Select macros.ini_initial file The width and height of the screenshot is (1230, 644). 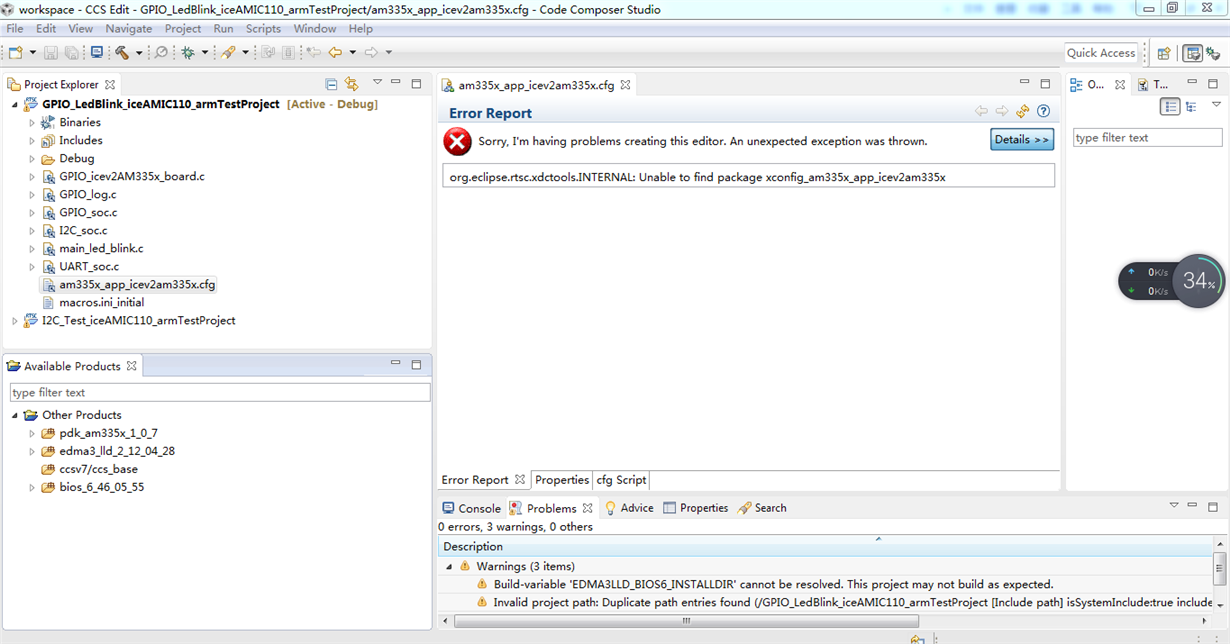click(x=101, y=303)
